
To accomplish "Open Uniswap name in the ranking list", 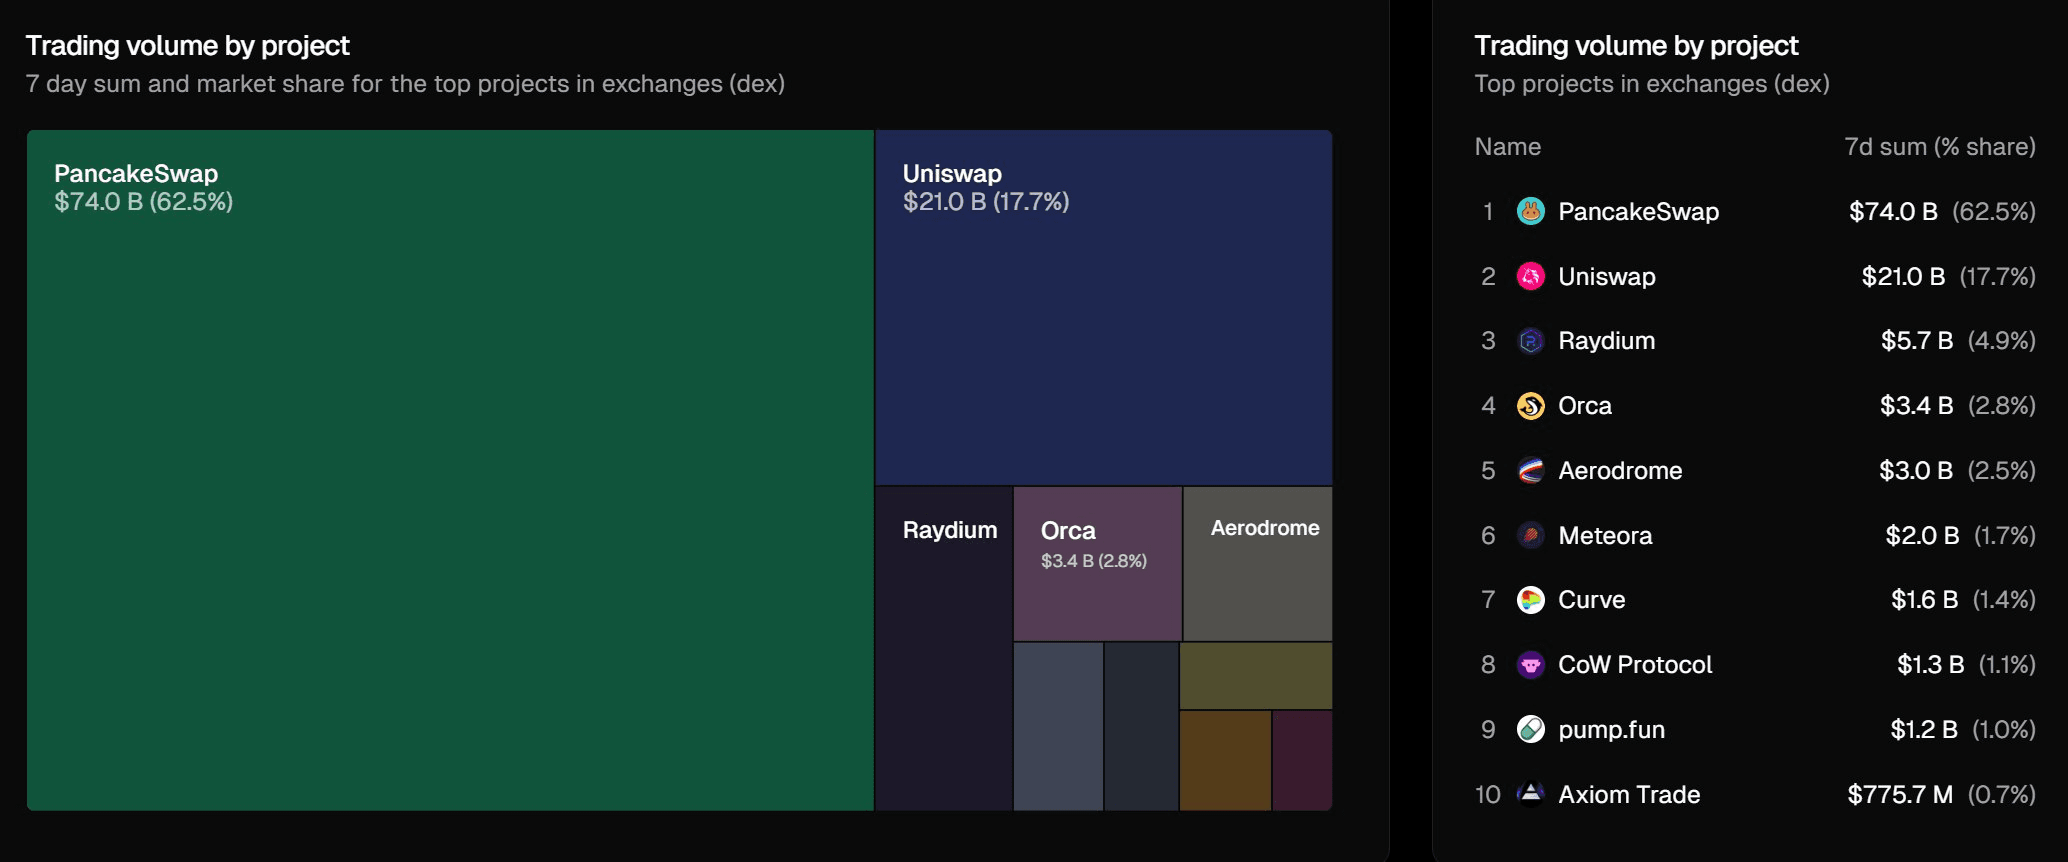I will click(1607, 277).
